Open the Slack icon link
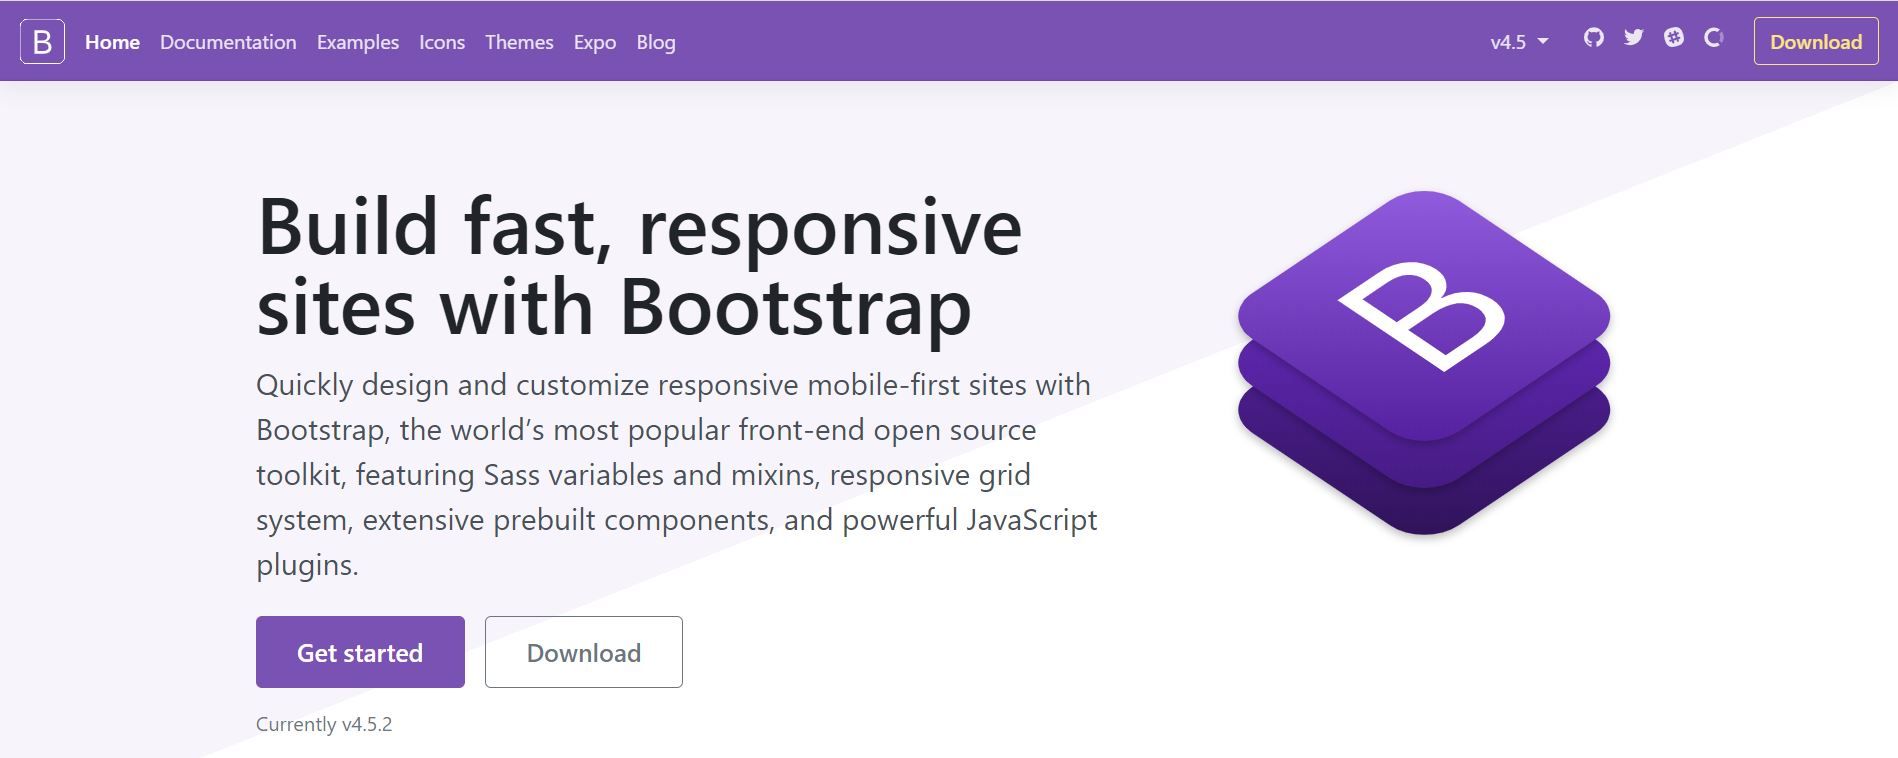Screen dimensions: 1898x758 (1674, 38)
